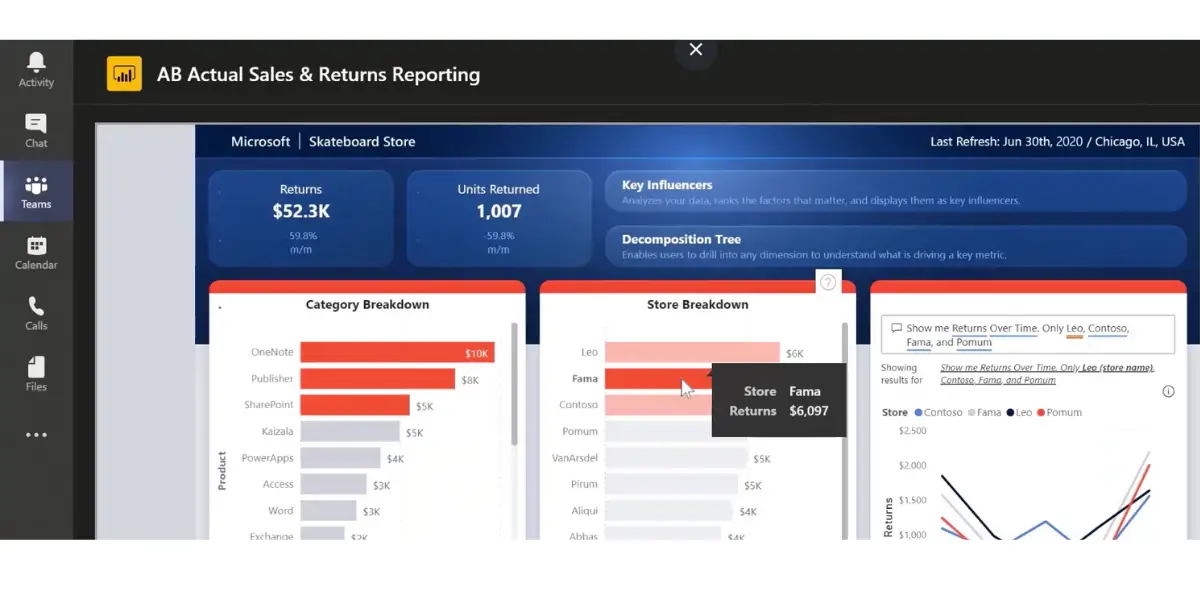Select the SharePoint bar in Category Breakdown
The image size is (1200, 600).
click(x=355, y=405)
